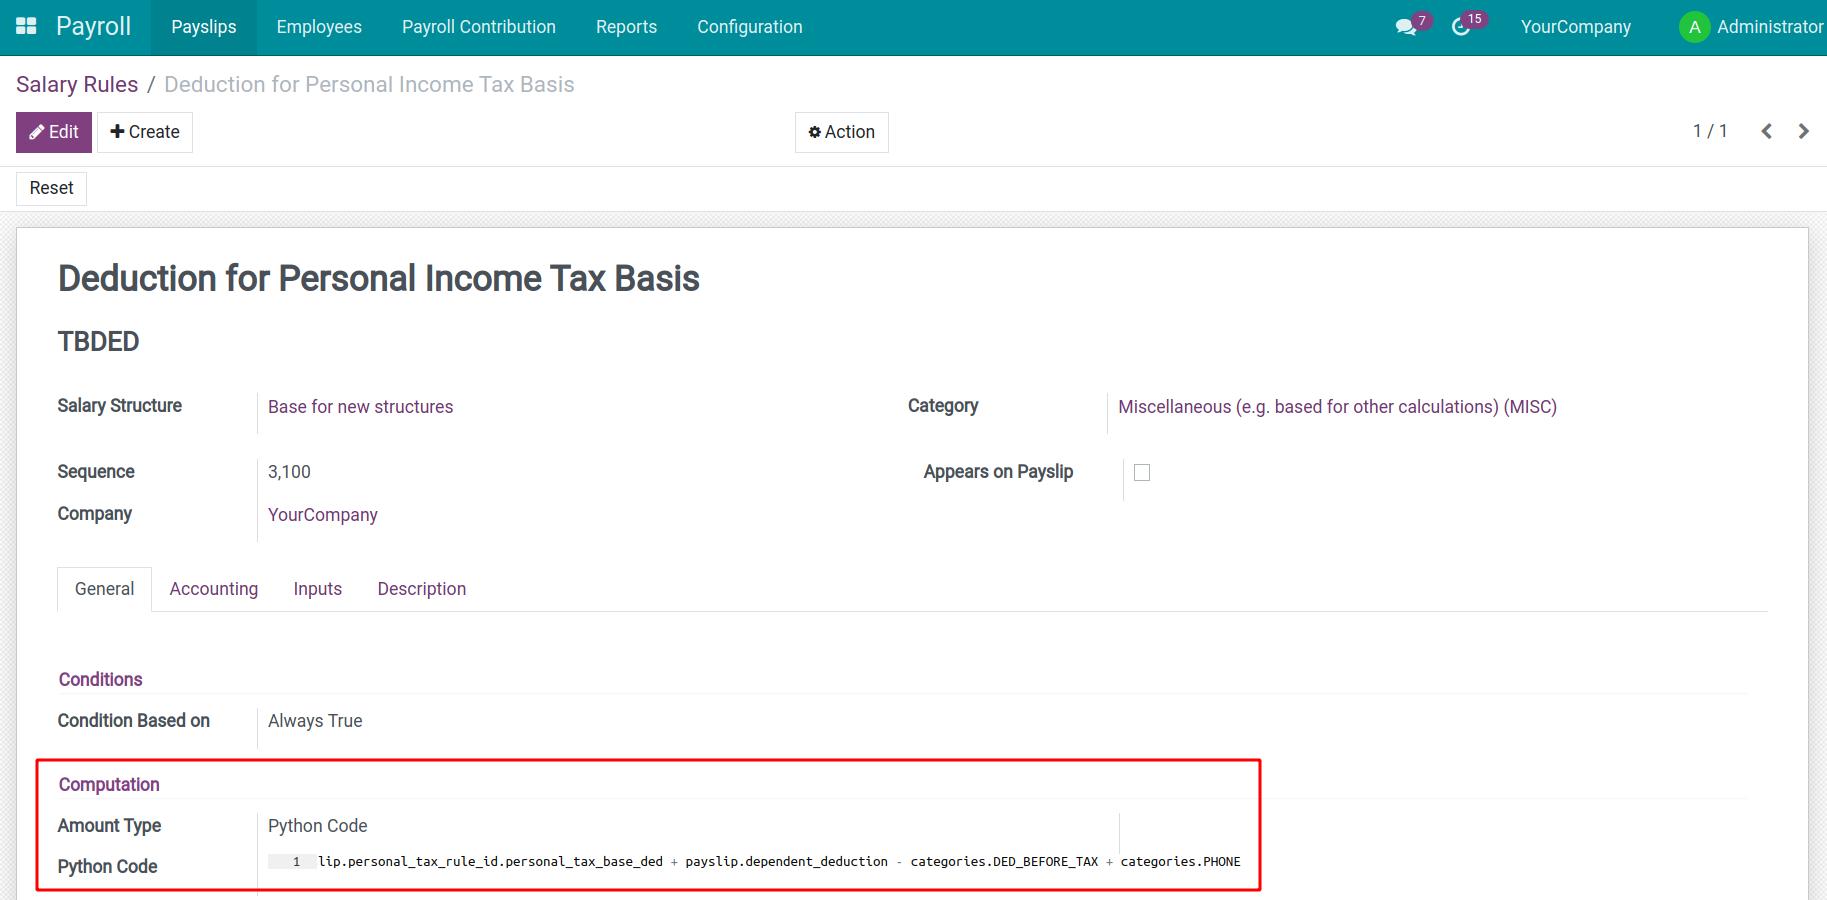The width and height of the screenshot is (1827, 900).
Task: Check the record count indicator 1/1
Action: point(1710,131)
